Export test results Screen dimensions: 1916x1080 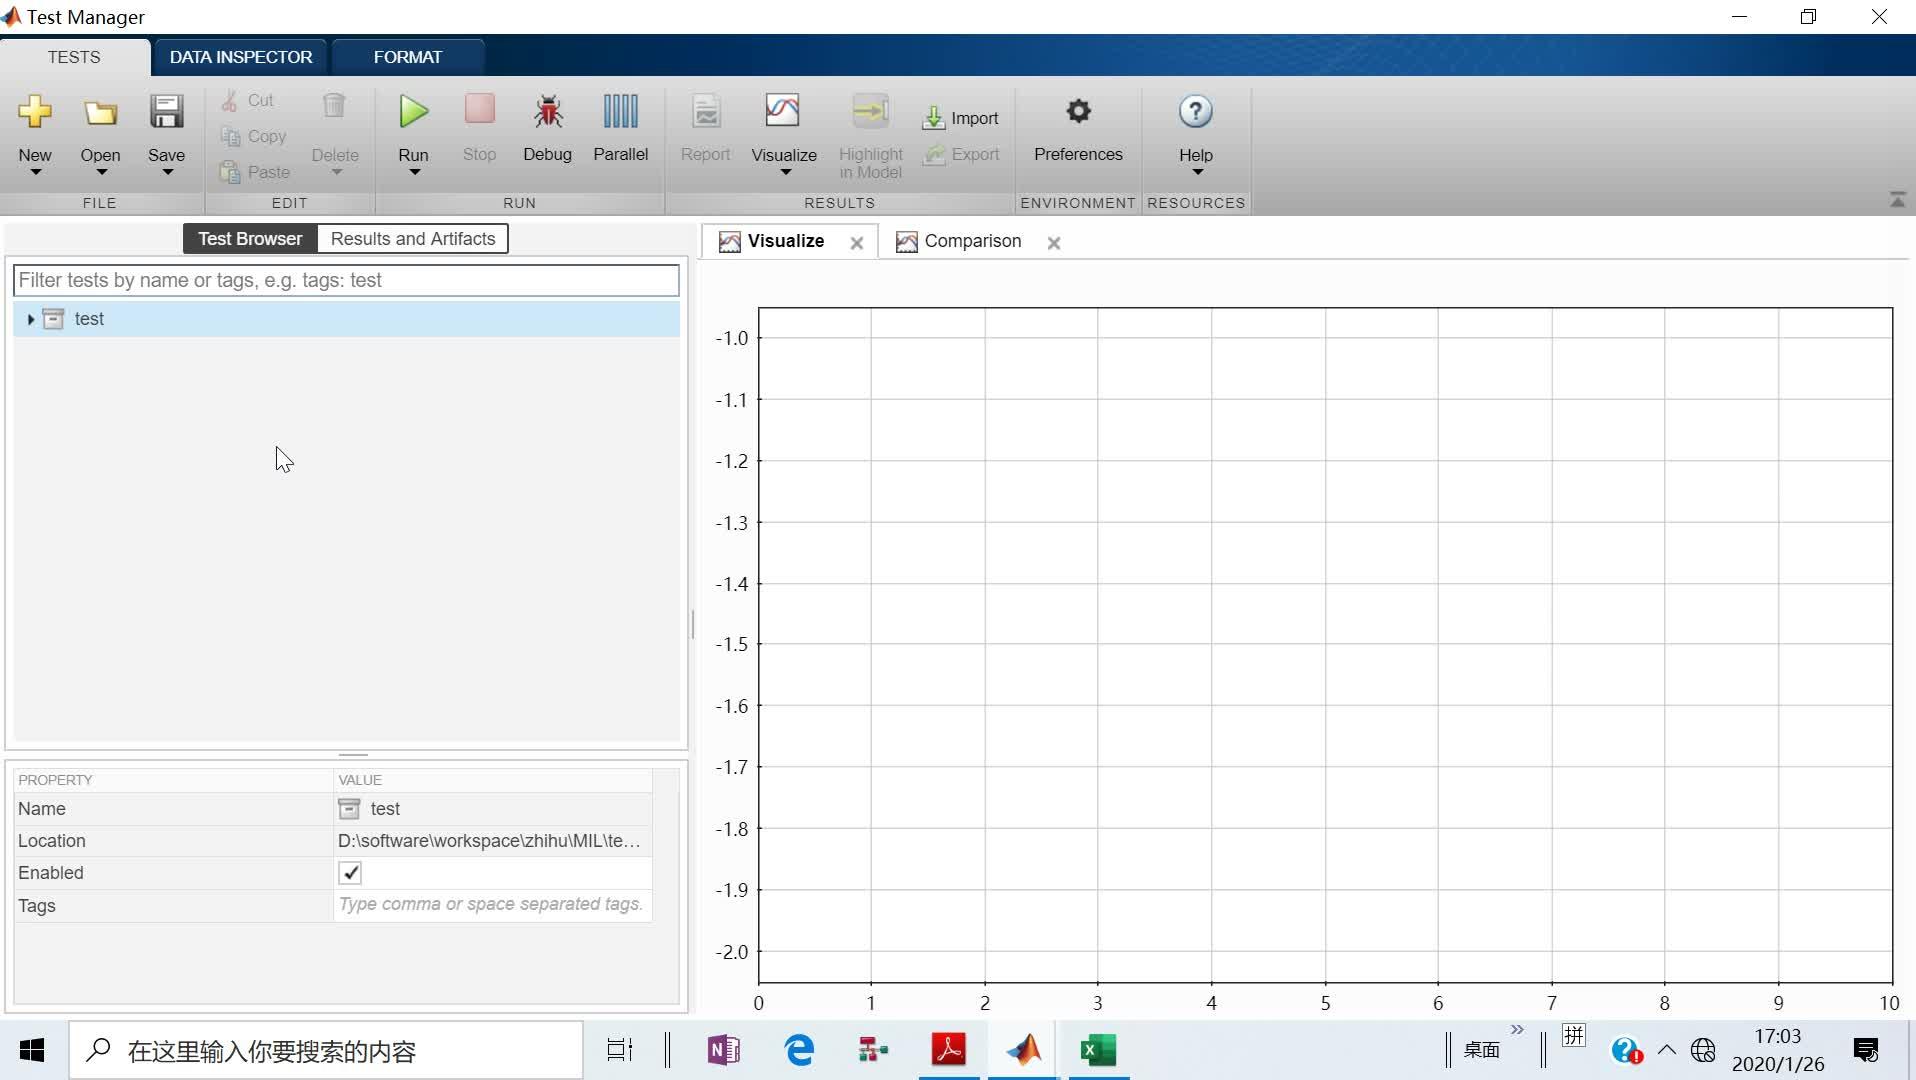[x=961, y=154]
